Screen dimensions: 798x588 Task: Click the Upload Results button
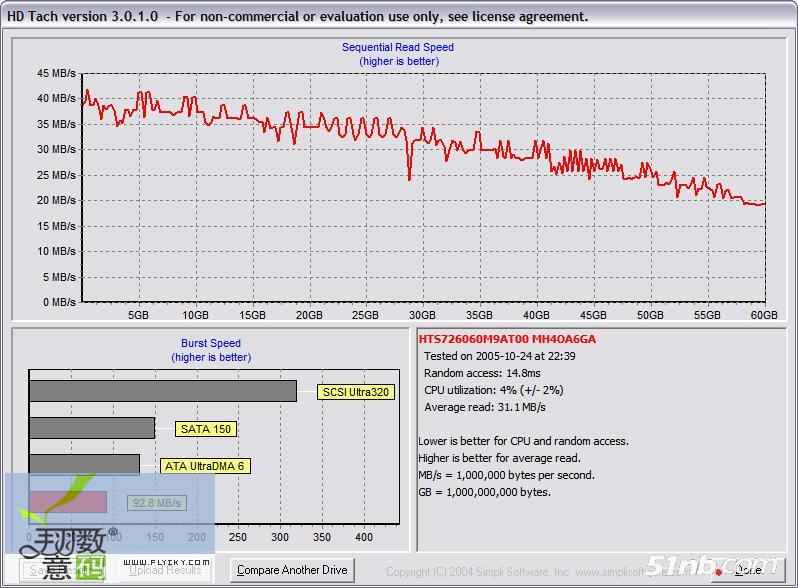[165, 570]
